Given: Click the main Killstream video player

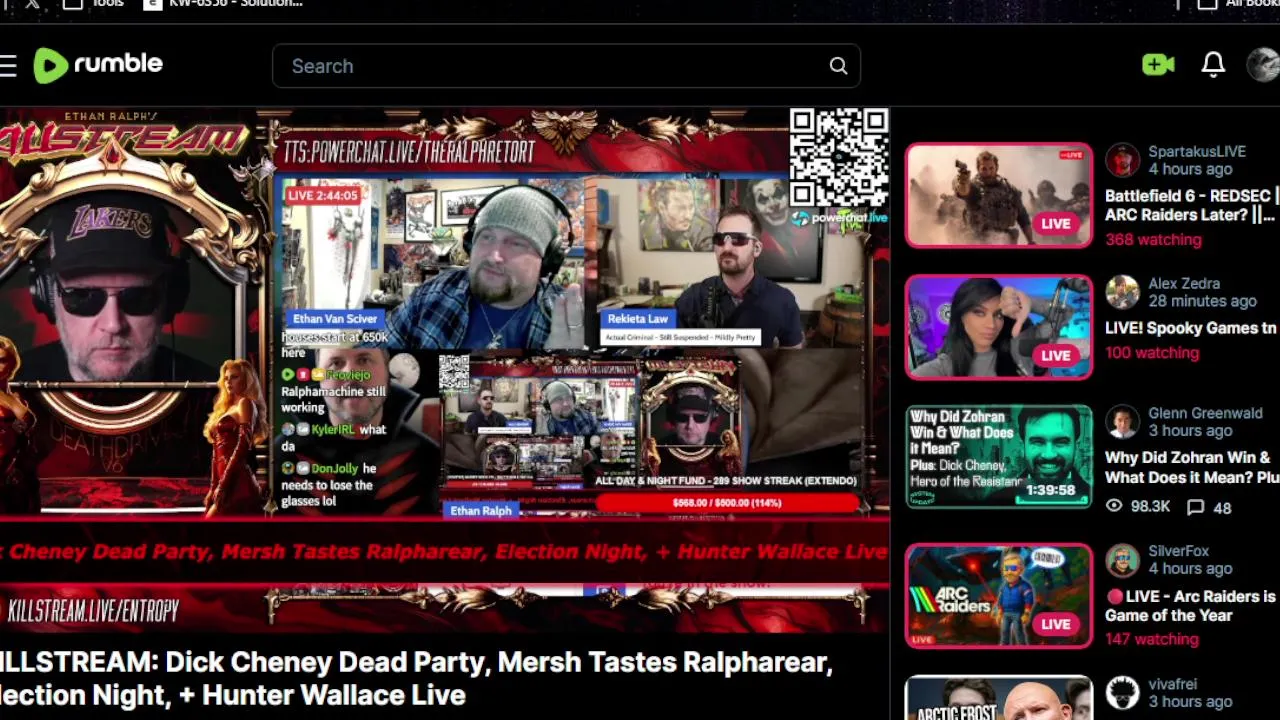Looking at the screenshot, I should [444, 370].
